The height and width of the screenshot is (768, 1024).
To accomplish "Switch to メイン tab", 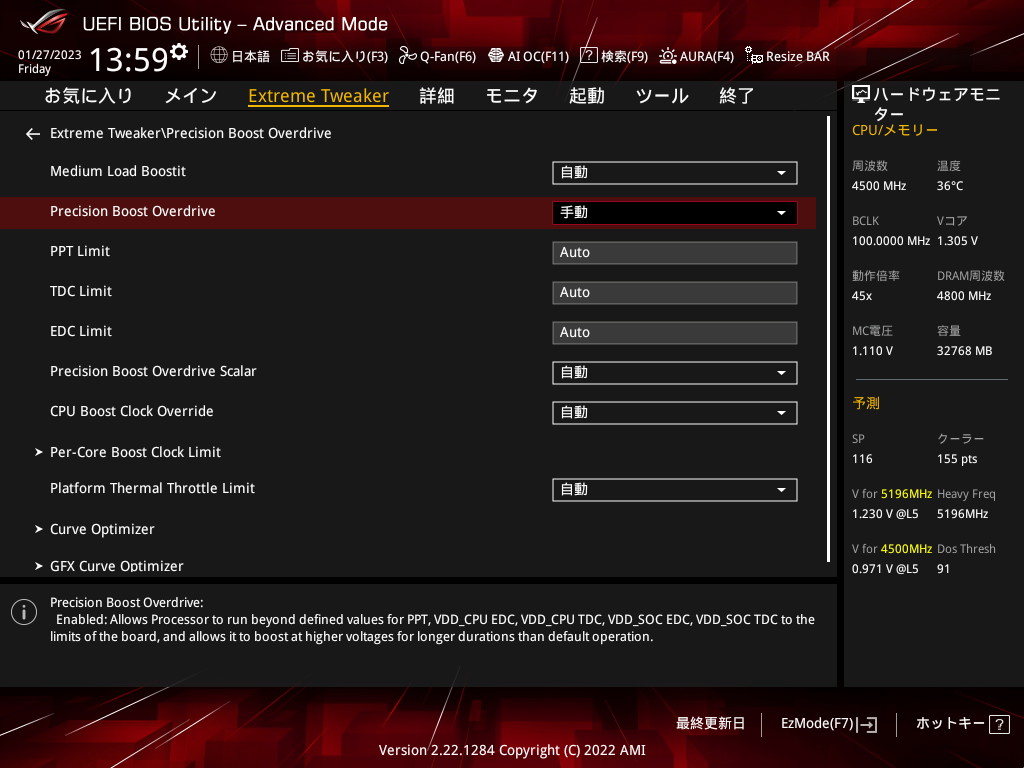I will tap(191, 96).
